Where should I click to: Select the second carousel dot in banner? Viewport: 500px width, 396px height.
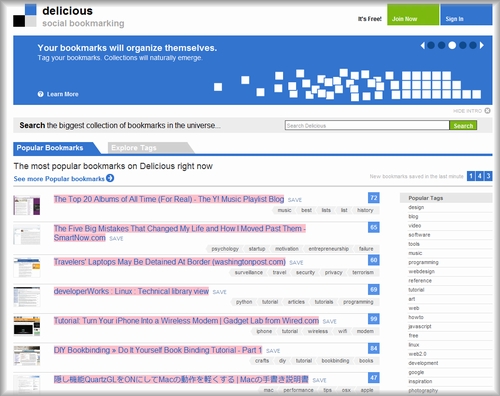(441, 45)
